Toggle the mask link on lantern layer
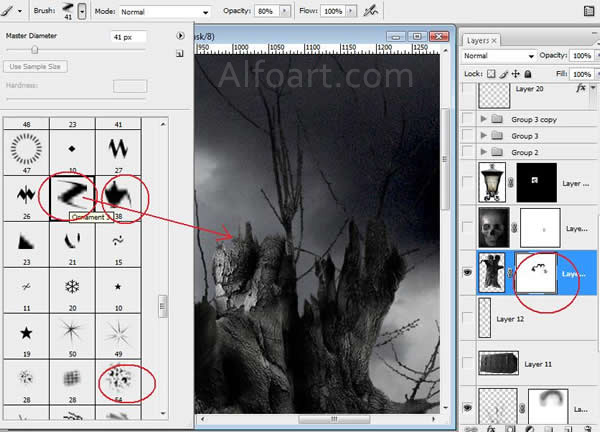This screenshot has height=432, width=600. click(511, 183)
